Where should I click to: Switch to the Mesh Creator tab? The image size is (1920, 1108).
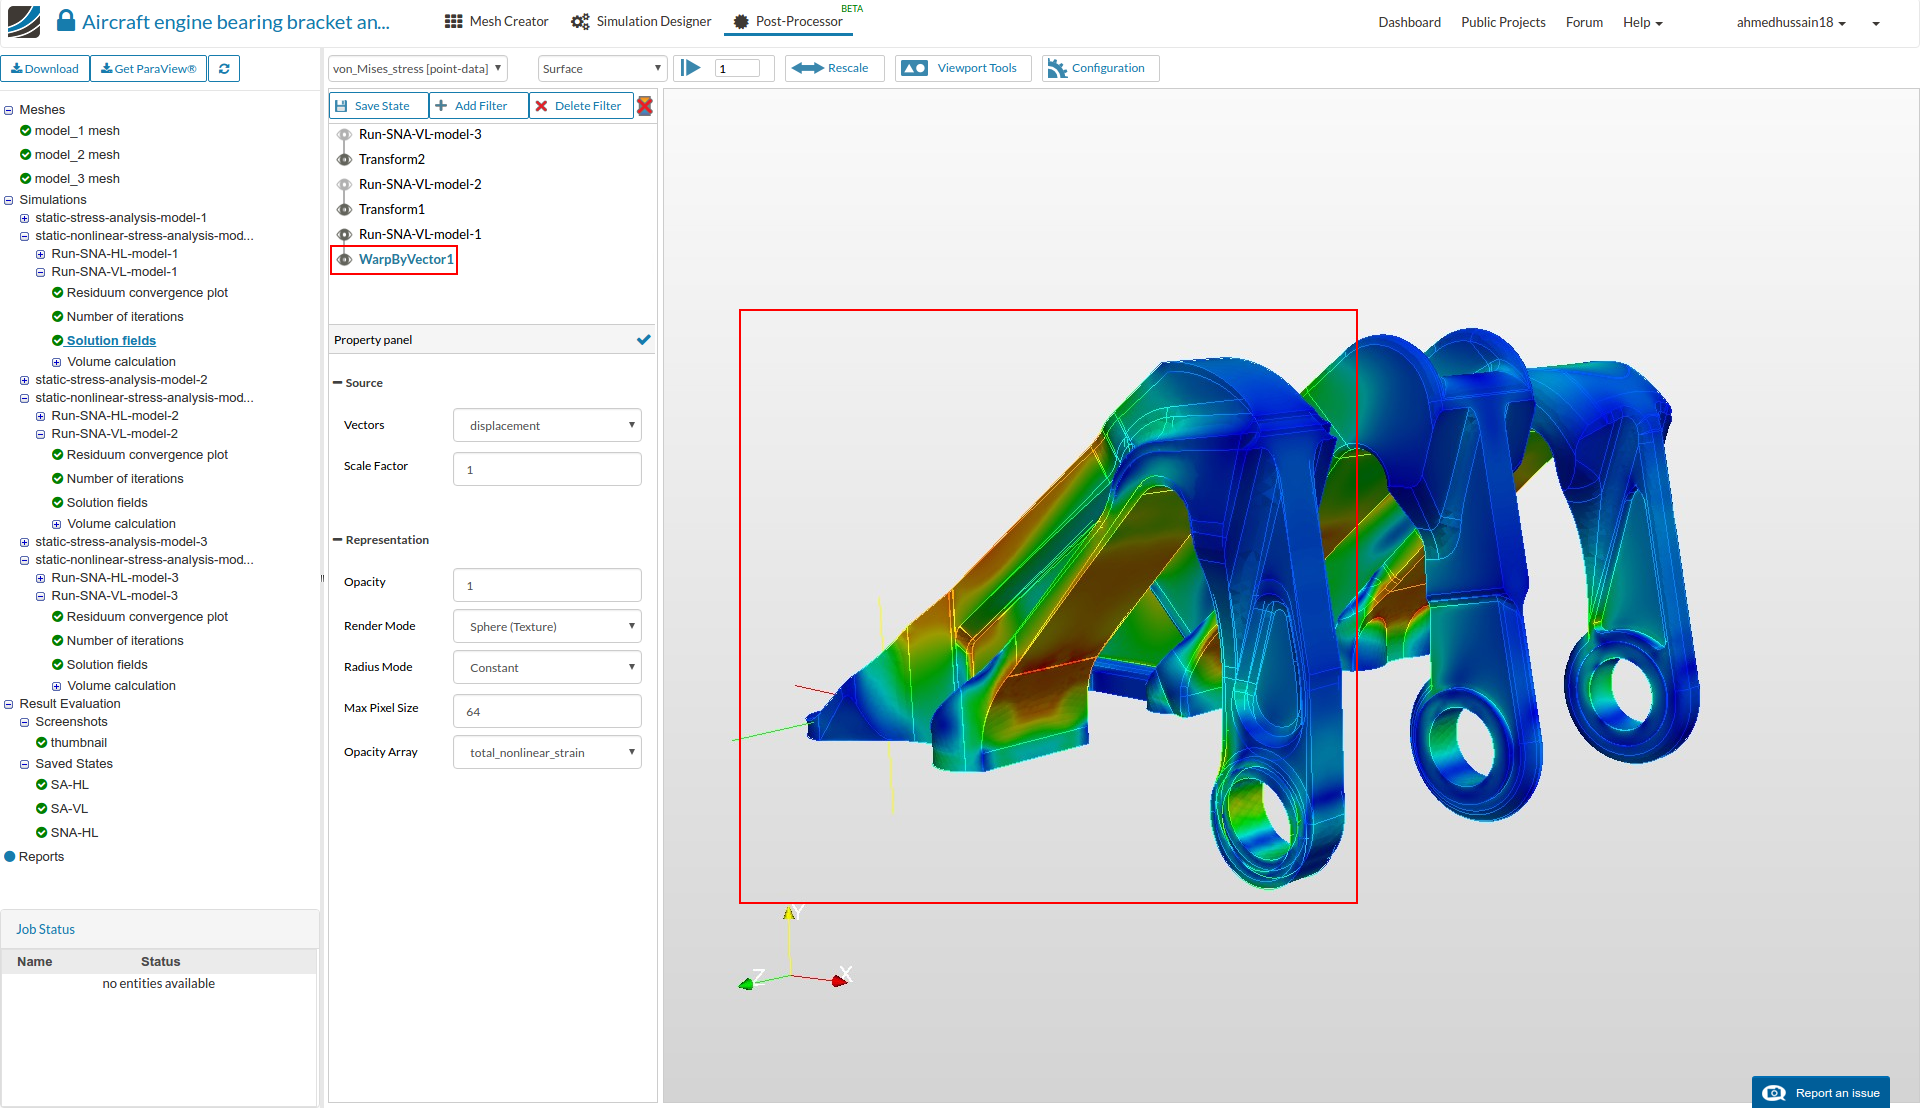pos(496,22)
